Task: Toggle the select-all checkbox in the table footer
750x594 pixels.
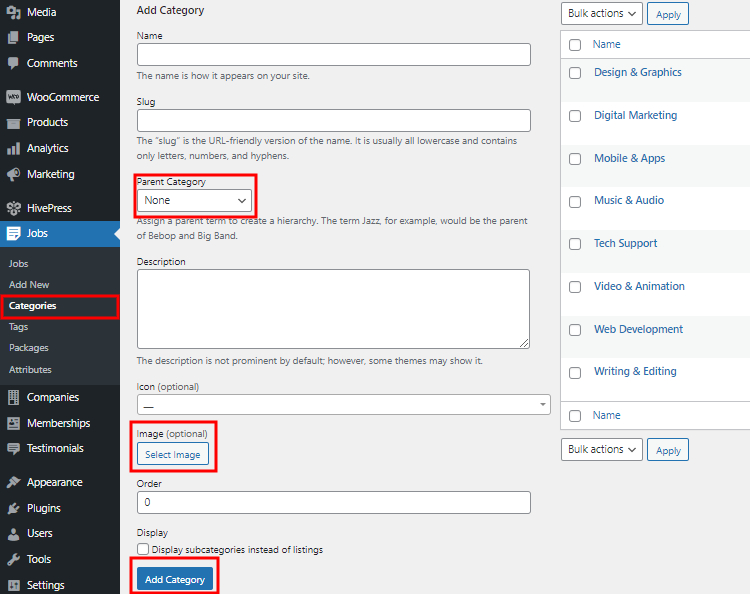Action: 575,416
